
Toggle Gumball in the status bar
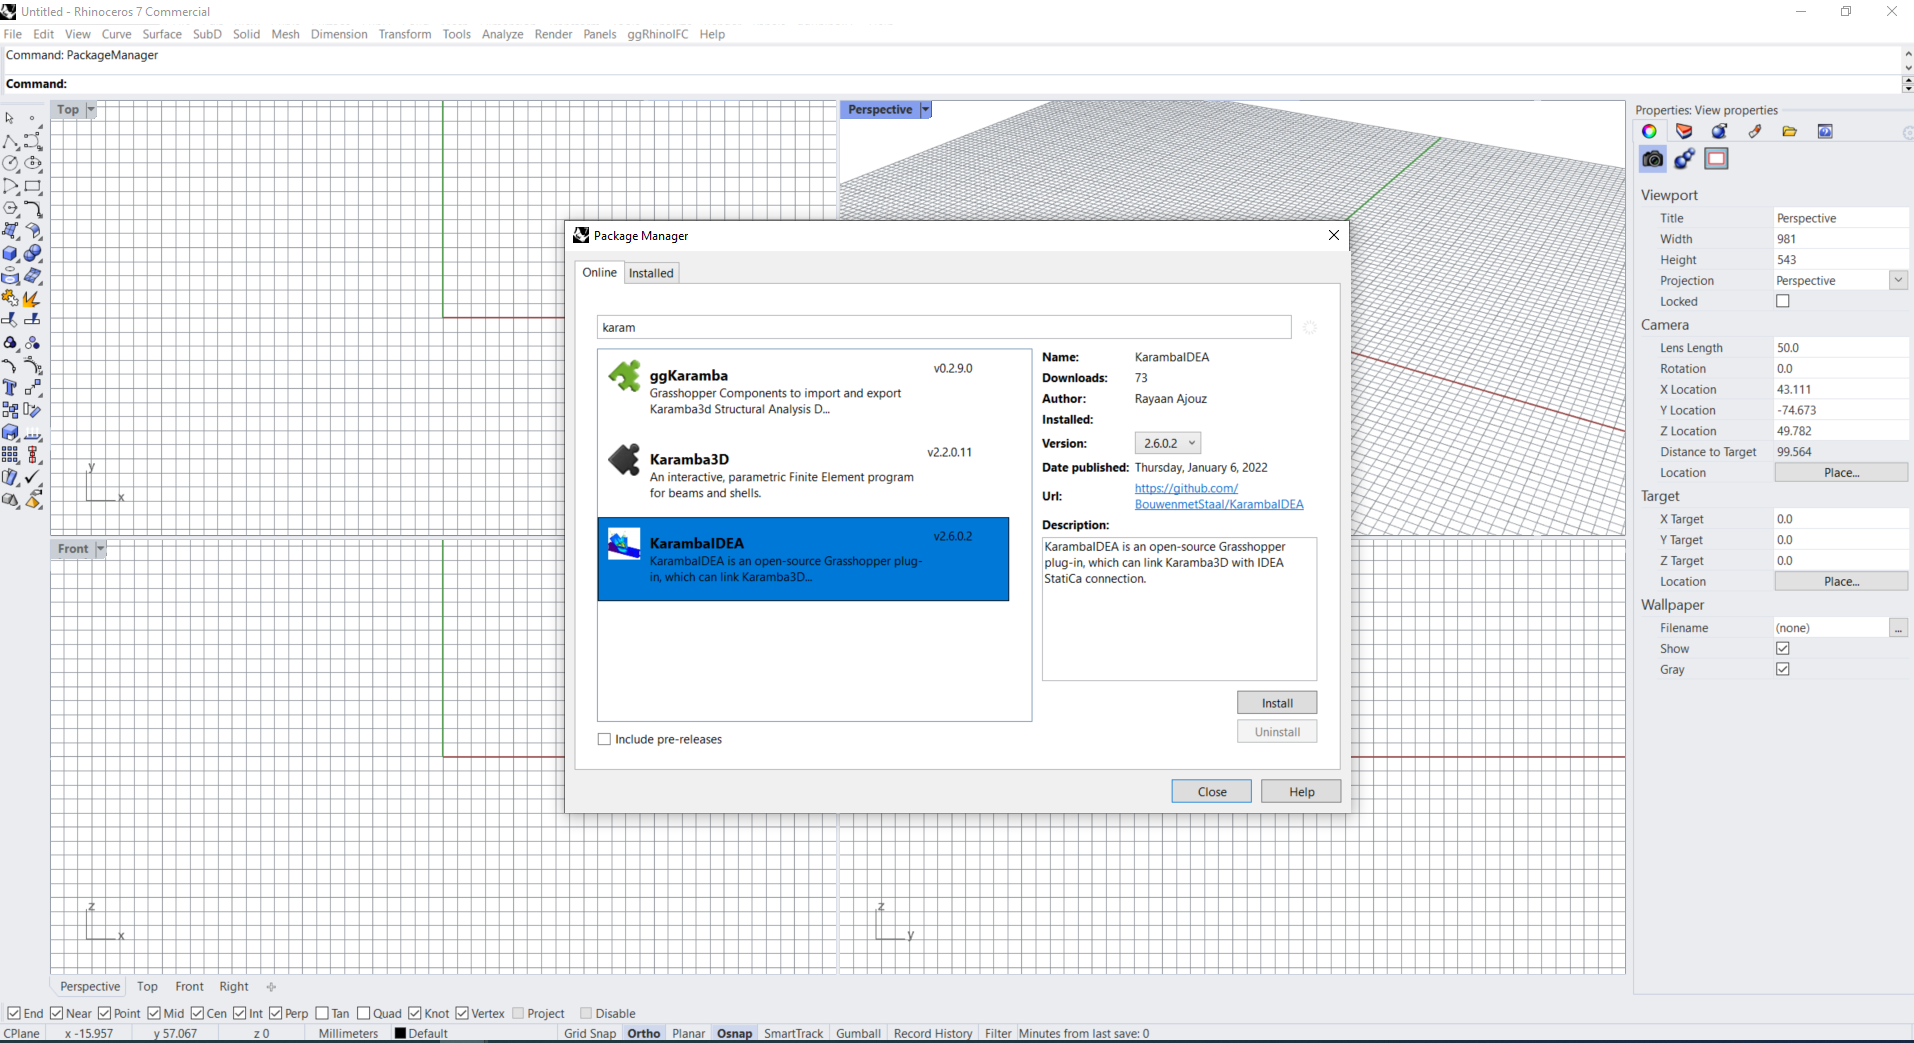858,1033
